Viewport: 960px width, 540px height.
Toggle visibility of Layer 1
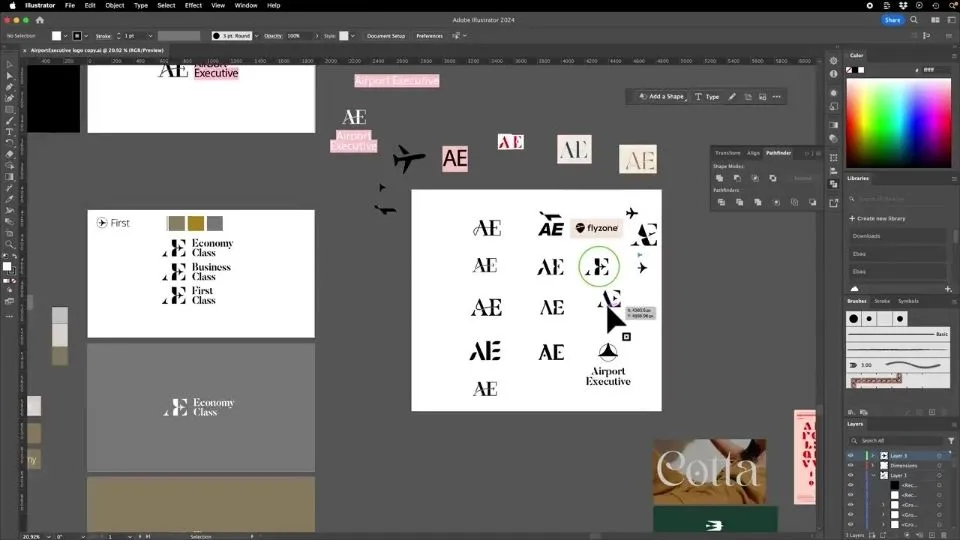click(850, 475)
